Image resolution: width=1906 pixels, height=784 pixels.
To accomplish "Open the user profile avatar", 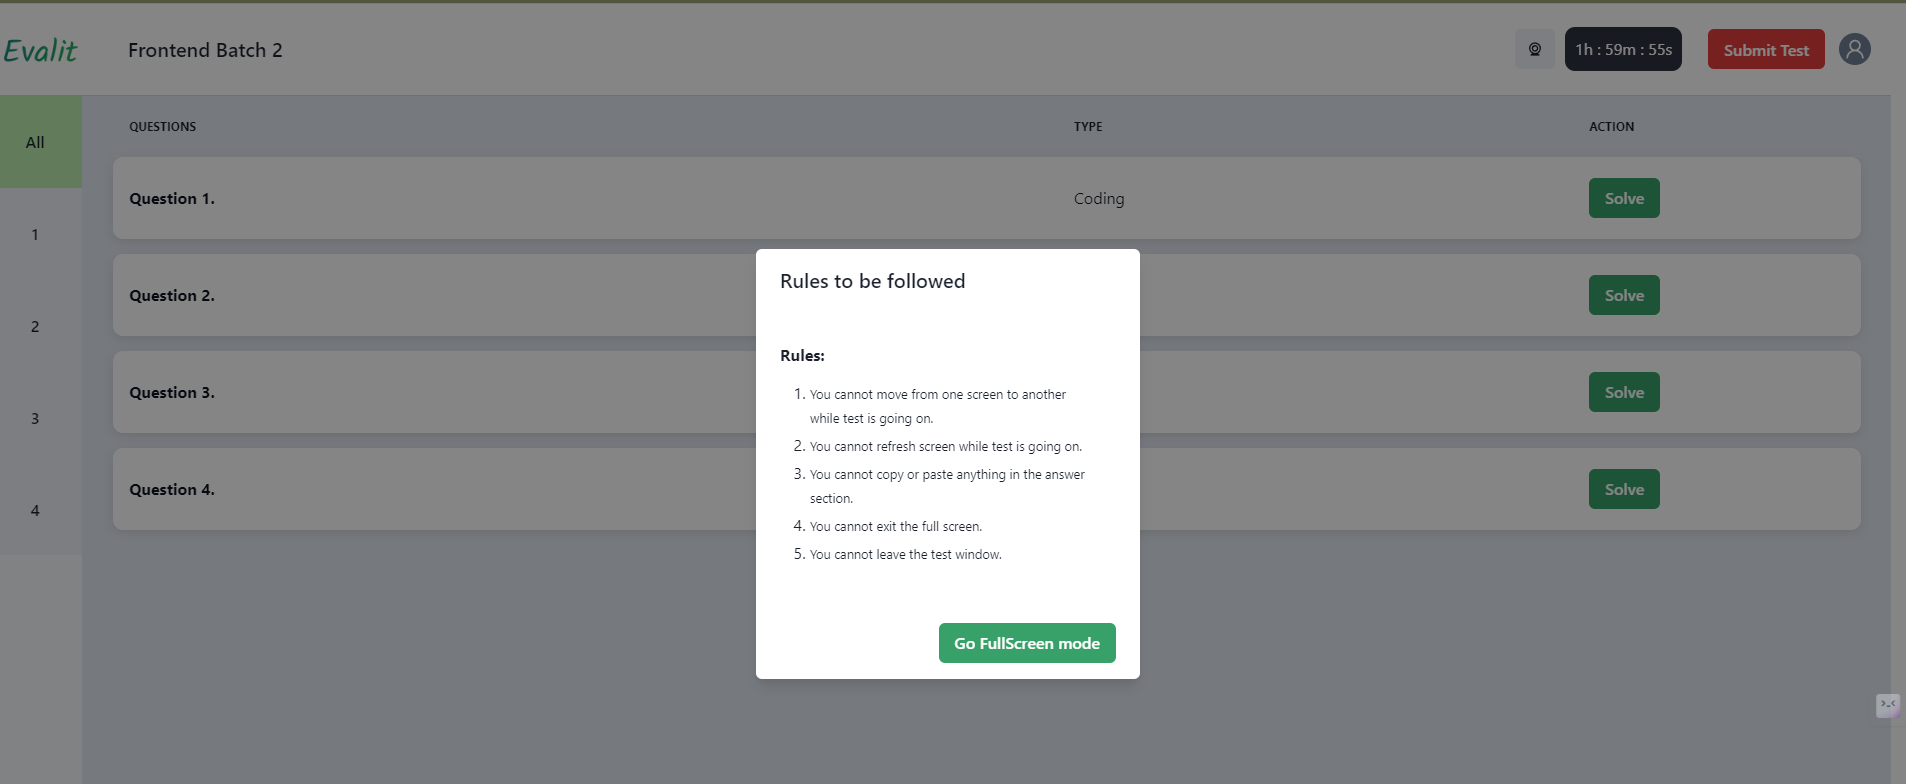I will click(1855, 49).
